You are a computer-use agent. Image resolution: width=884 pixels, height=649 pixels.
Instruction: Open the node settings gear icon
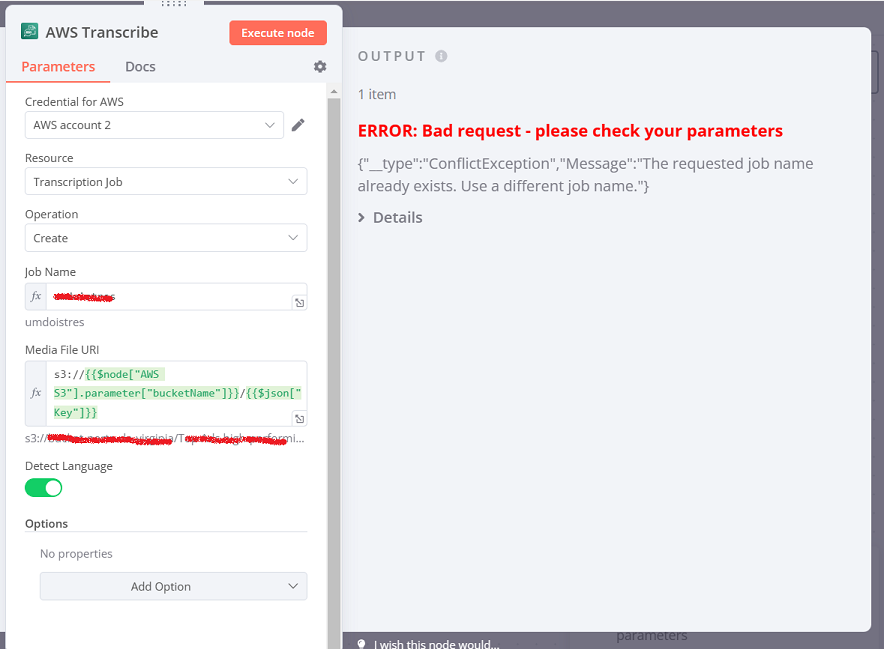(319, 66)
